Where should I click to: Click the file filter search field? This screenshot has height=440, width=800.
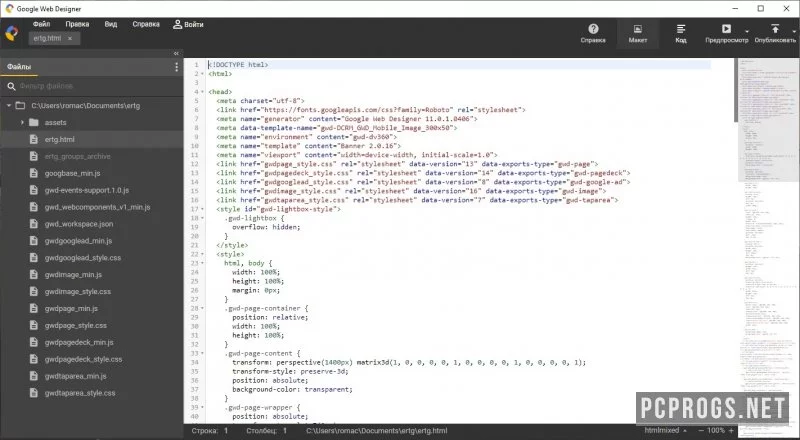(x=97, y=86)
